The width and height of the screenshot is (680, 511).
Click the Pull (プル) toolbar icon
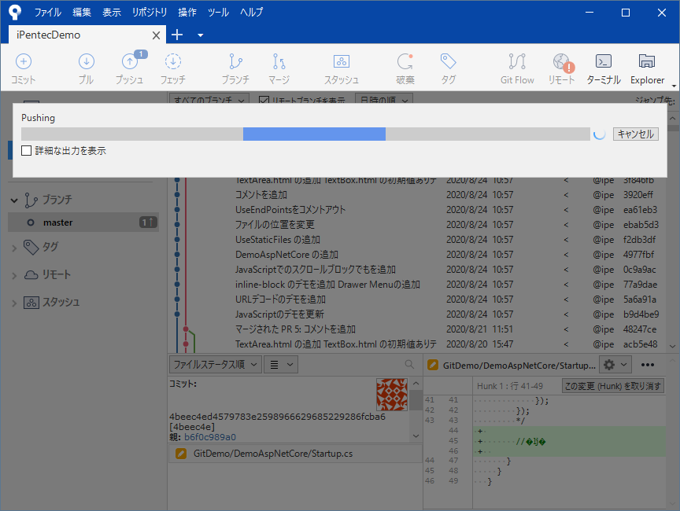point(86,69)
